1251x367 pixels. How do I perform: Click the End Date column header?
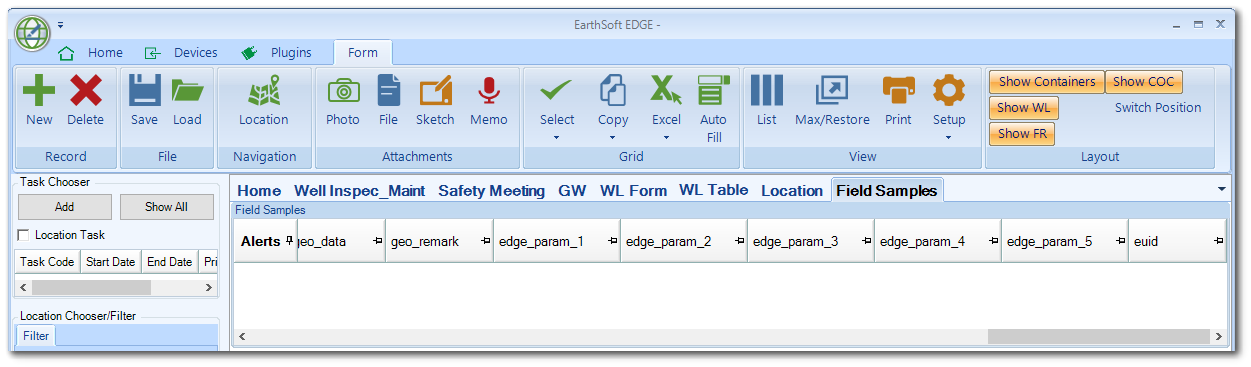pos(169,262)
